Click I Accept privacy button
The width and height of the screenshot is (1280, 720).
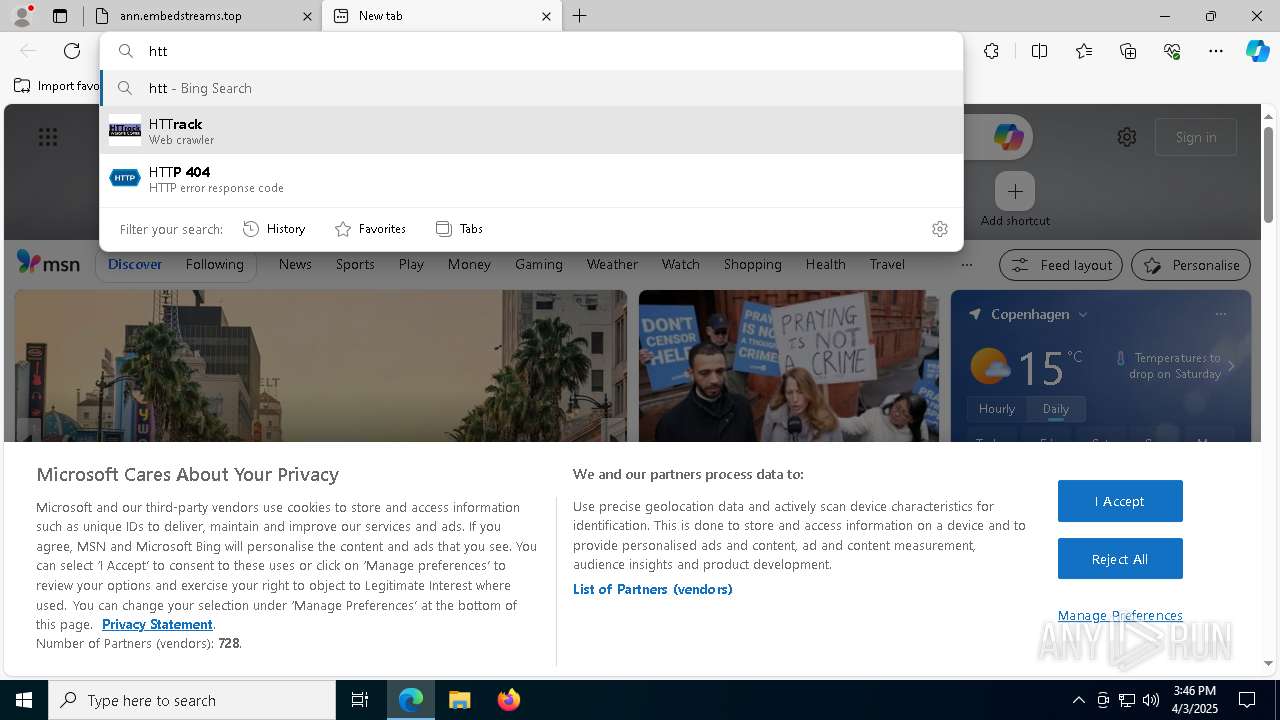click(x=1120, y=501)
